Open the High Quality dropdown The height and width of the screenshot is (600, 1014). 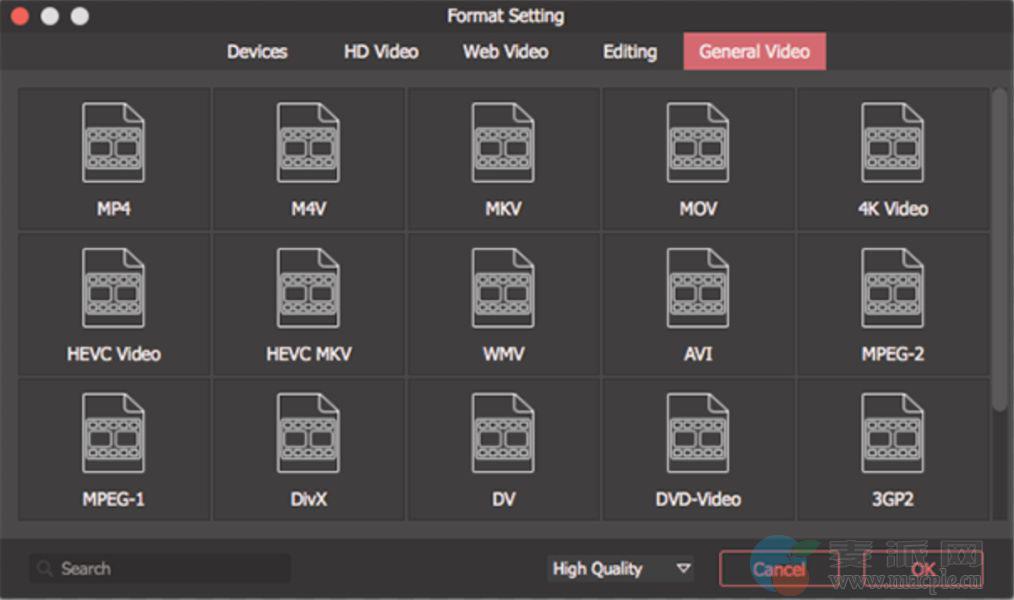(x=621, y=569)
